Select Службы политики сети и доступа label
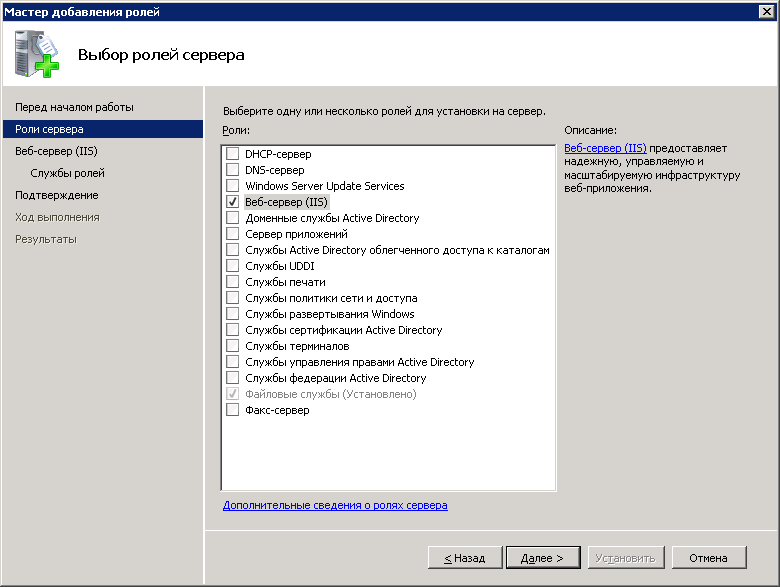Viewport: 780px width, 587px height. (x=331, y=298)
